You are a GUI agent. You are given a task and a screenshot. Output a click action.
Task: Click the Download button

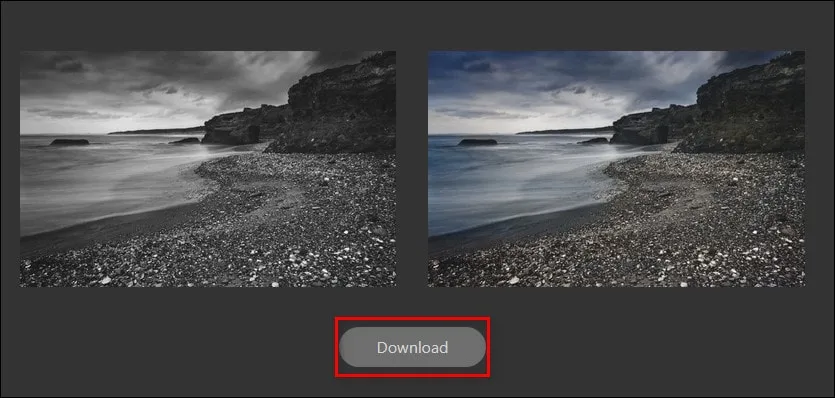pyautogui.click(x=412, y=347)
